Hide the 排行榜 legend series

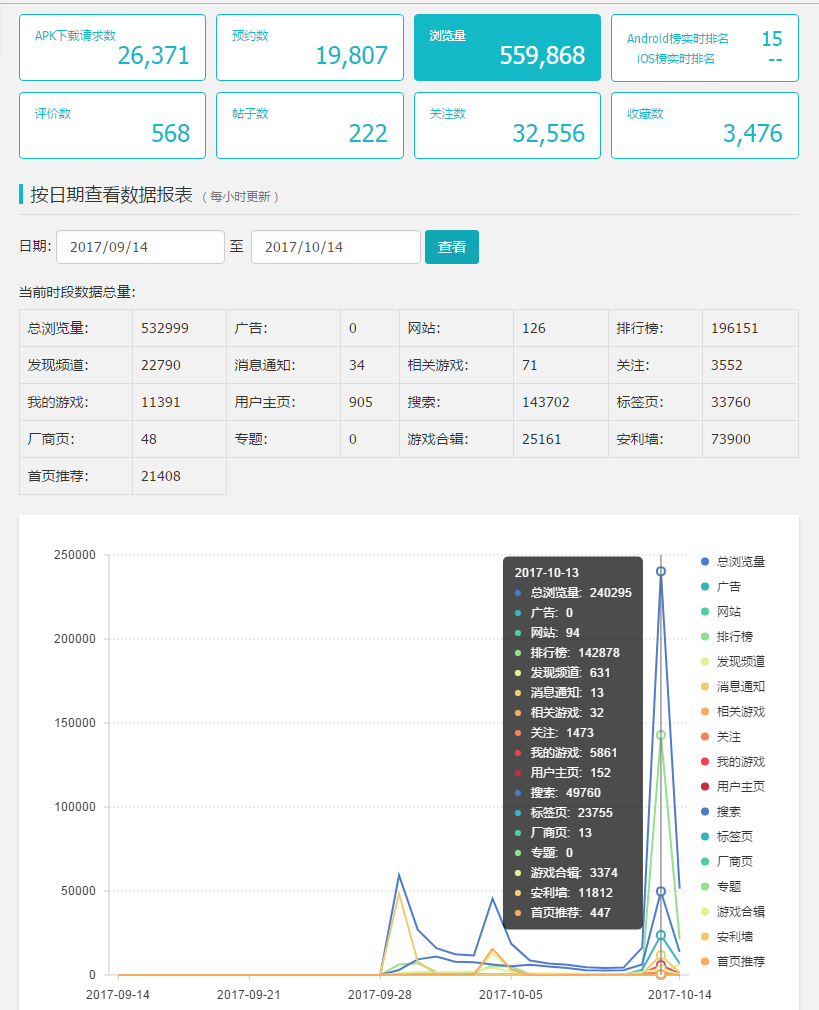[726, 636]
